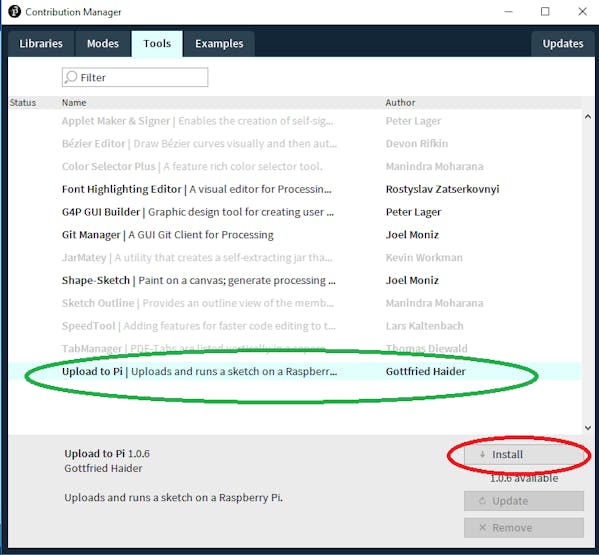
Task: Minimize the Contribution Manager window
Action: [508, 11]
